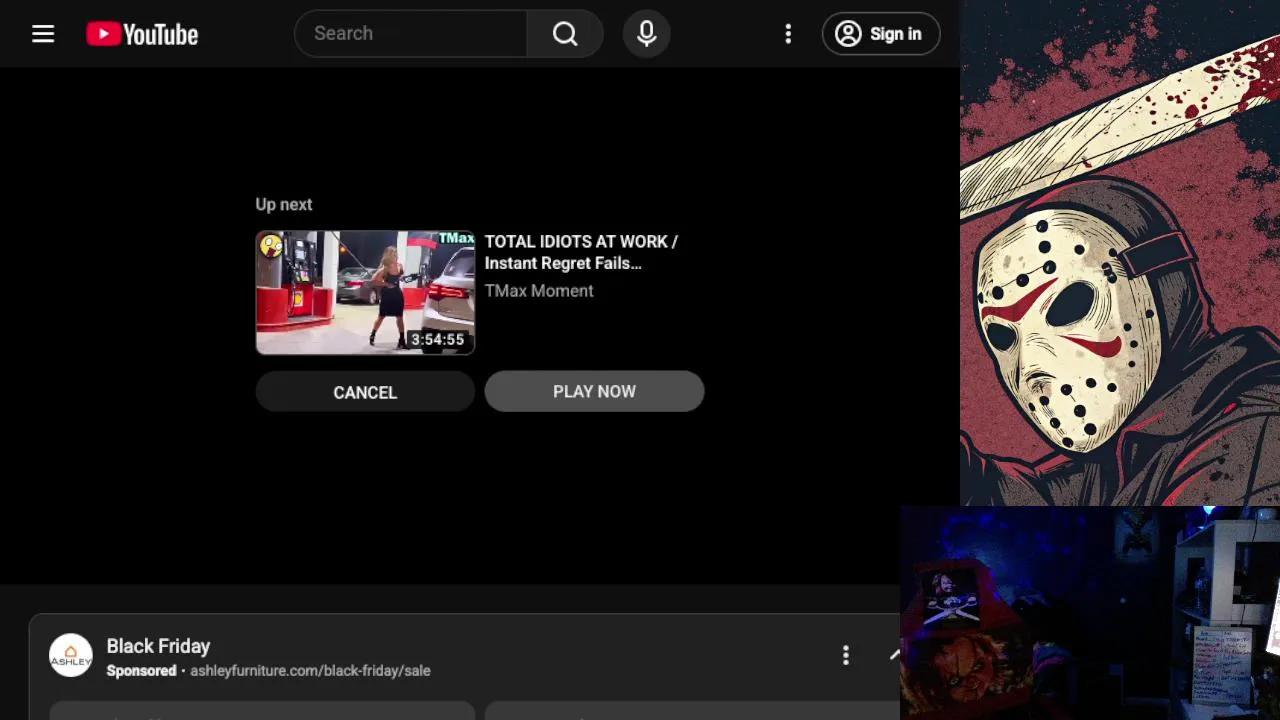
Task: Click the magnifying glass search button
Action: coord(565,33)
